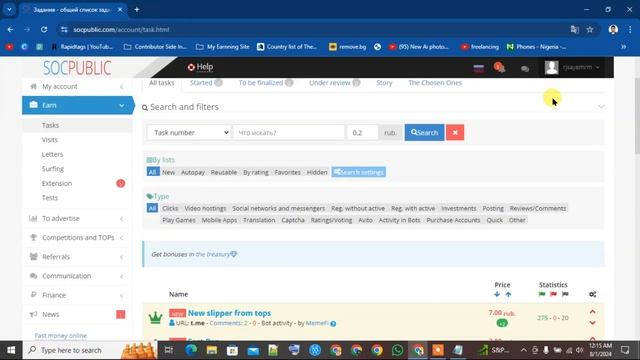Click the red flag statistics icon

pos(553,294)
